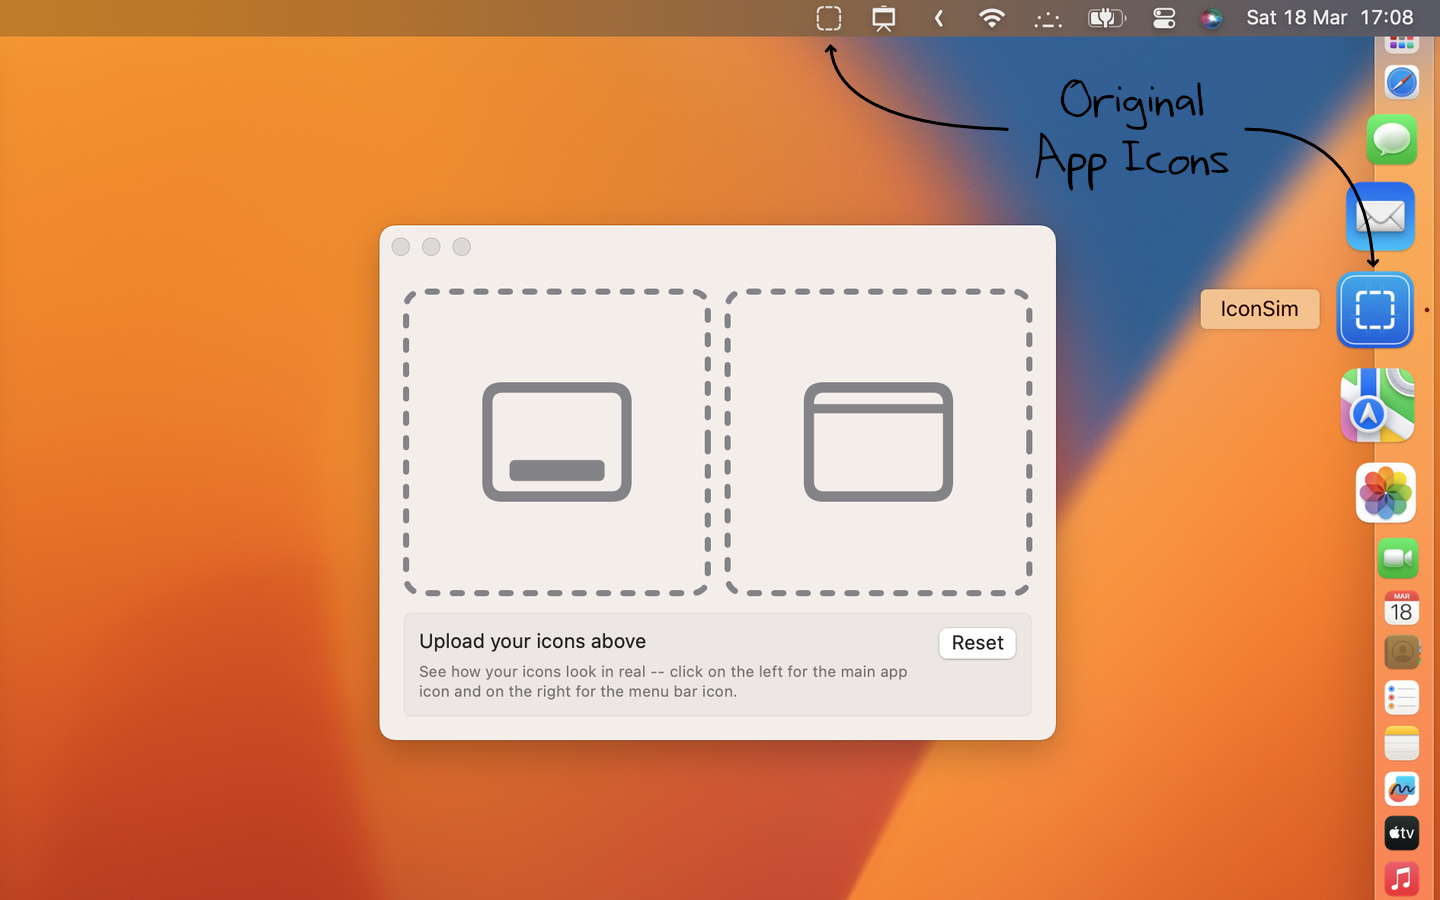Open Calendar showing March 18

[x=1401, y=608]
